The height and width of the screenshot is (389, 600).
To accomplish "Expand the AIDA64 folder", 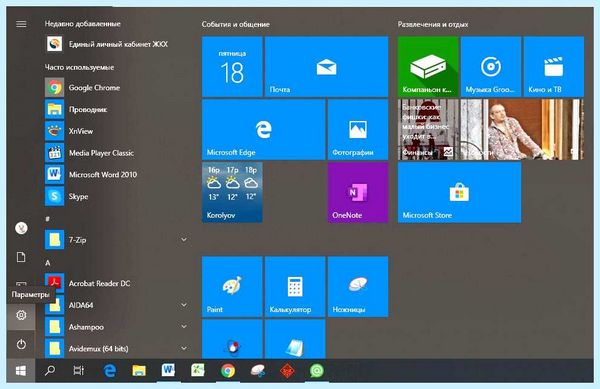I will click(x=184, y=305).
